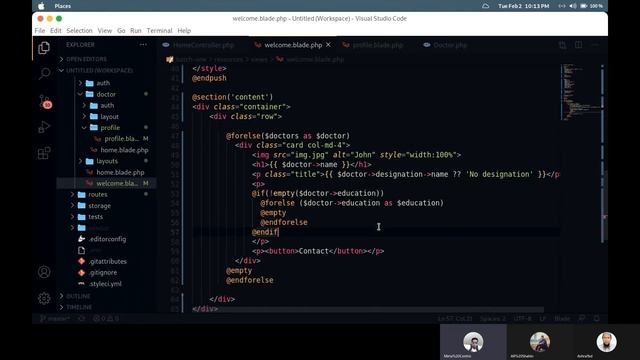Open home.blade.php under doctor folder
The width and height of the screenshot is (640, 360).
click(x=124, y=150)
